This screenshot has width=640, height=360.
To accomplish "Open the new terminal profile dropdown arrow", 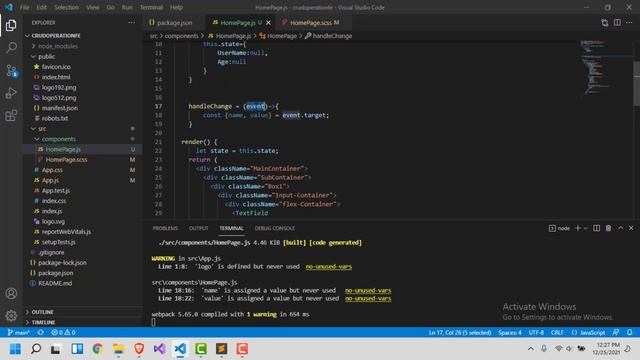I will click(x=586, y=228).
